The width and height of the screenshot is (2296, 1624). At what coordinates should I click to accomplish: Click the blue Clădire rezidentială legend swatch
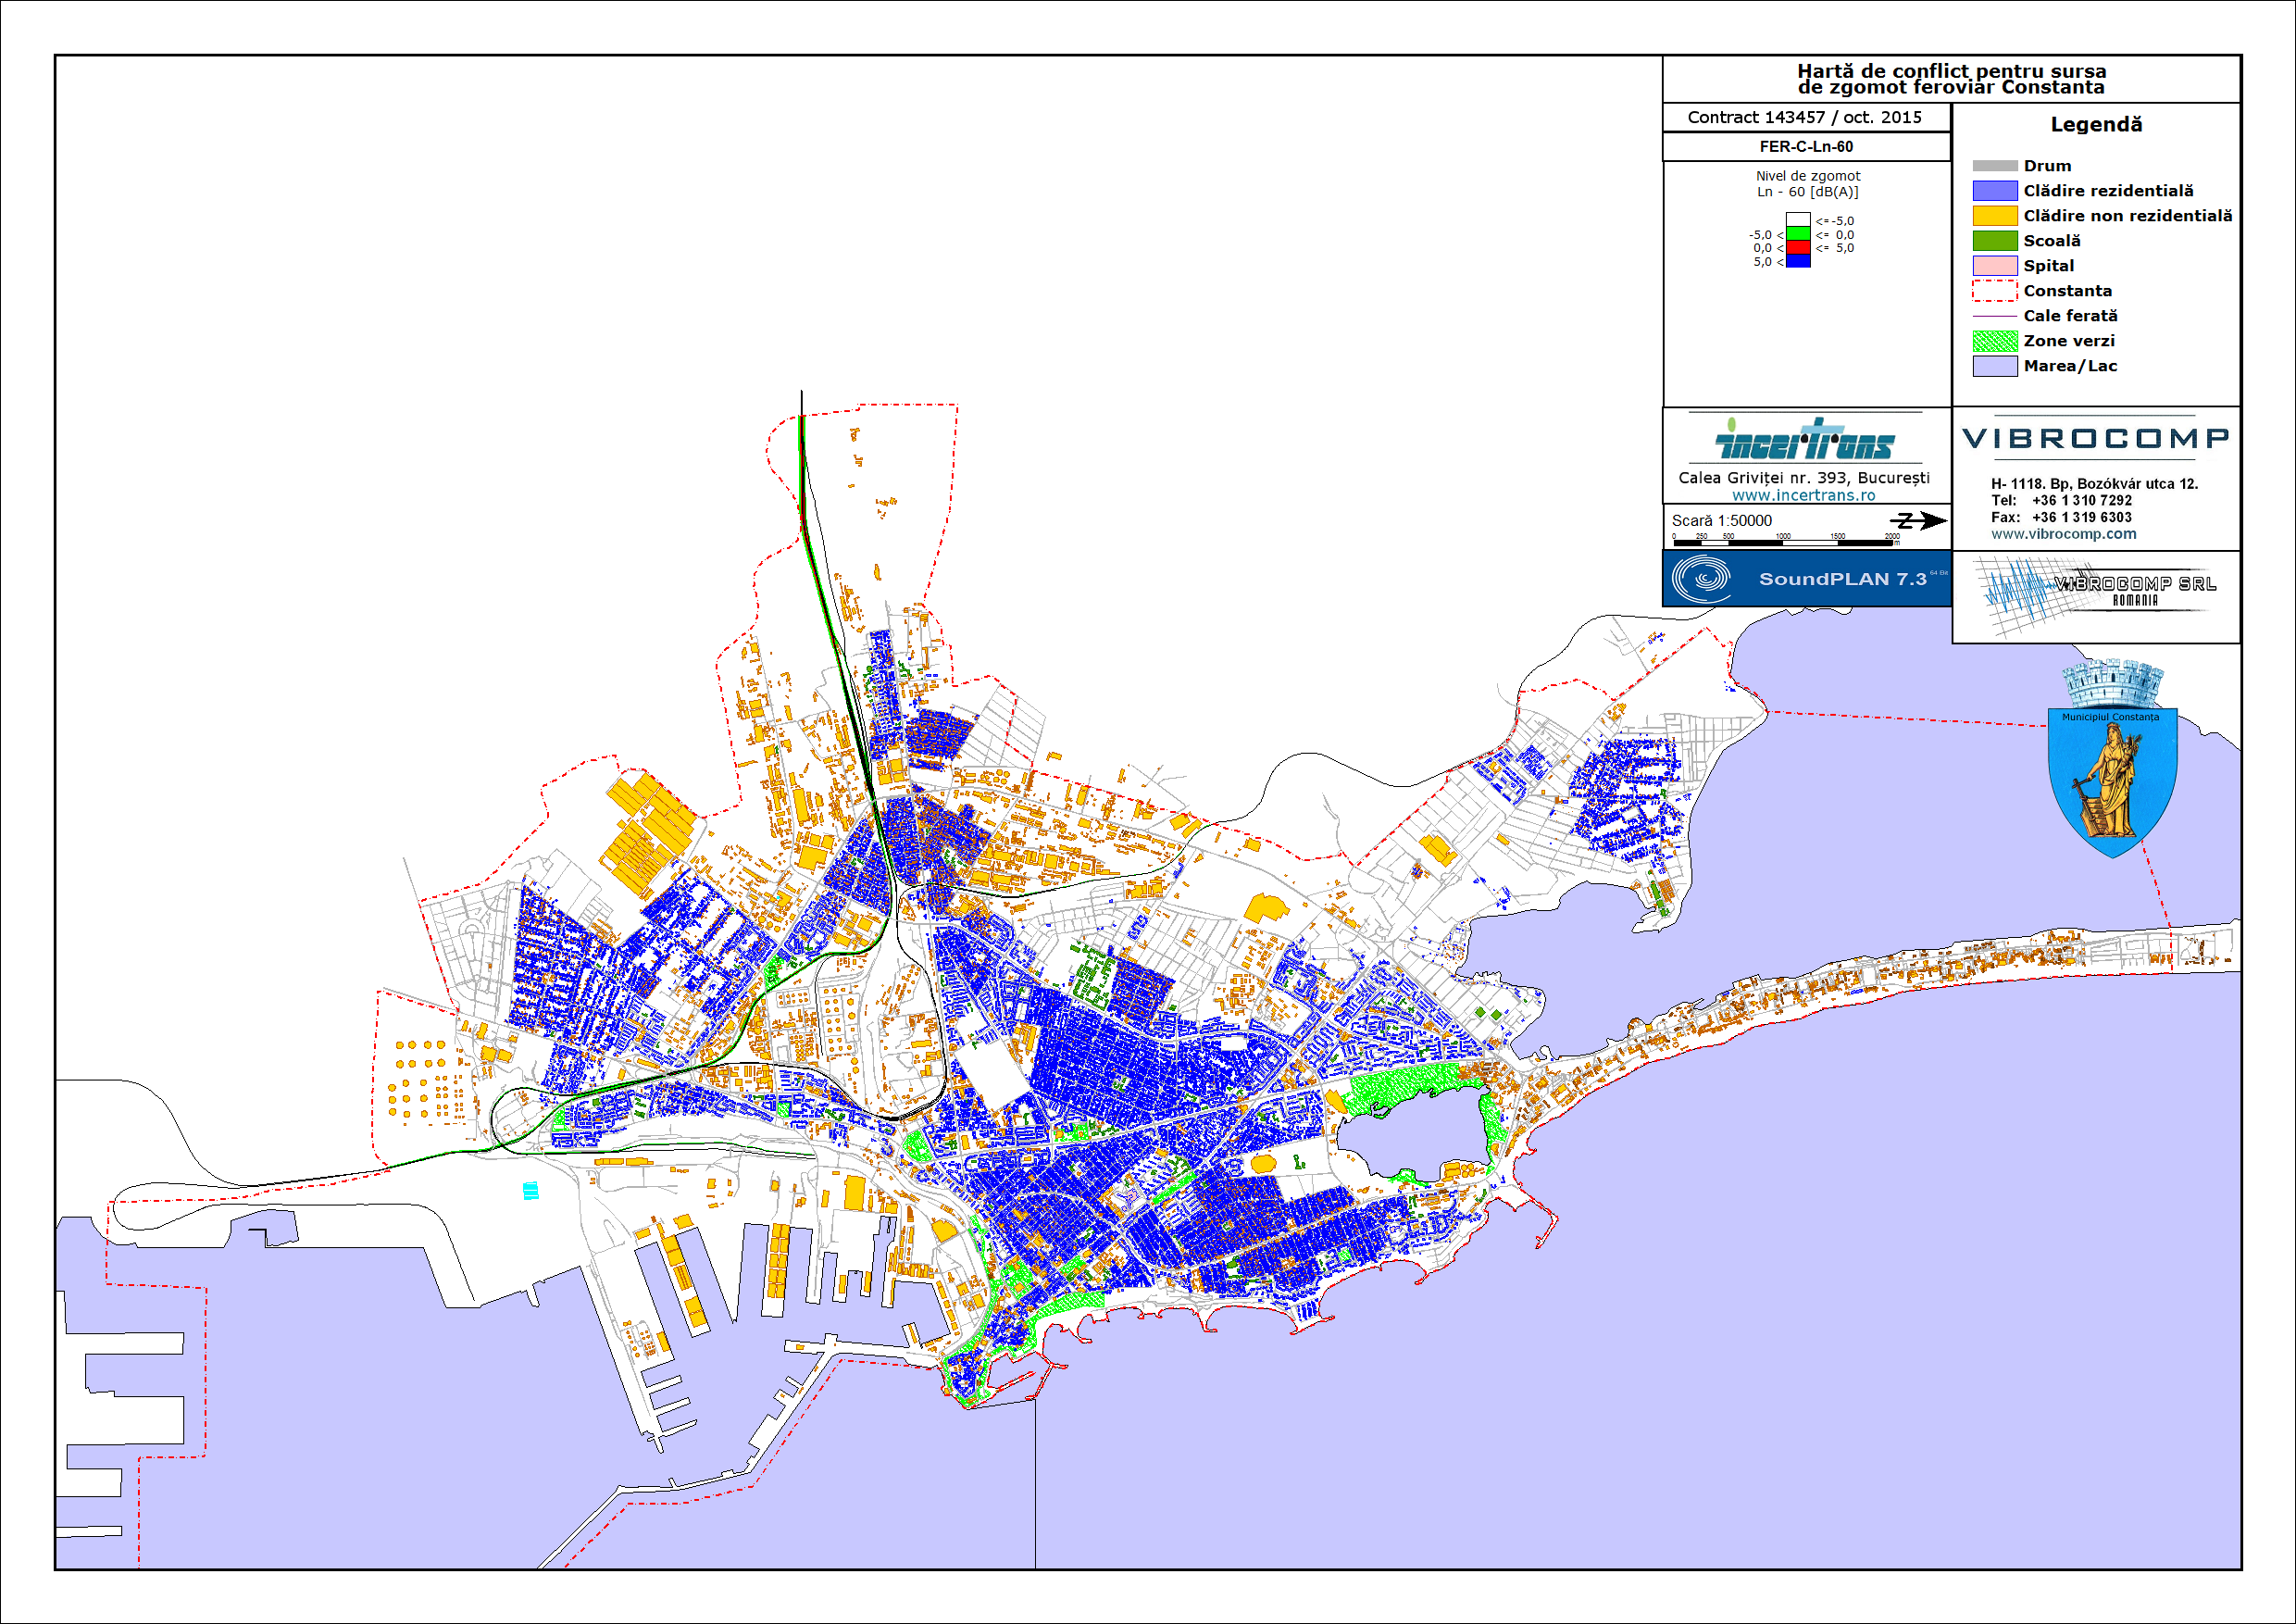tap(1994, 191)
